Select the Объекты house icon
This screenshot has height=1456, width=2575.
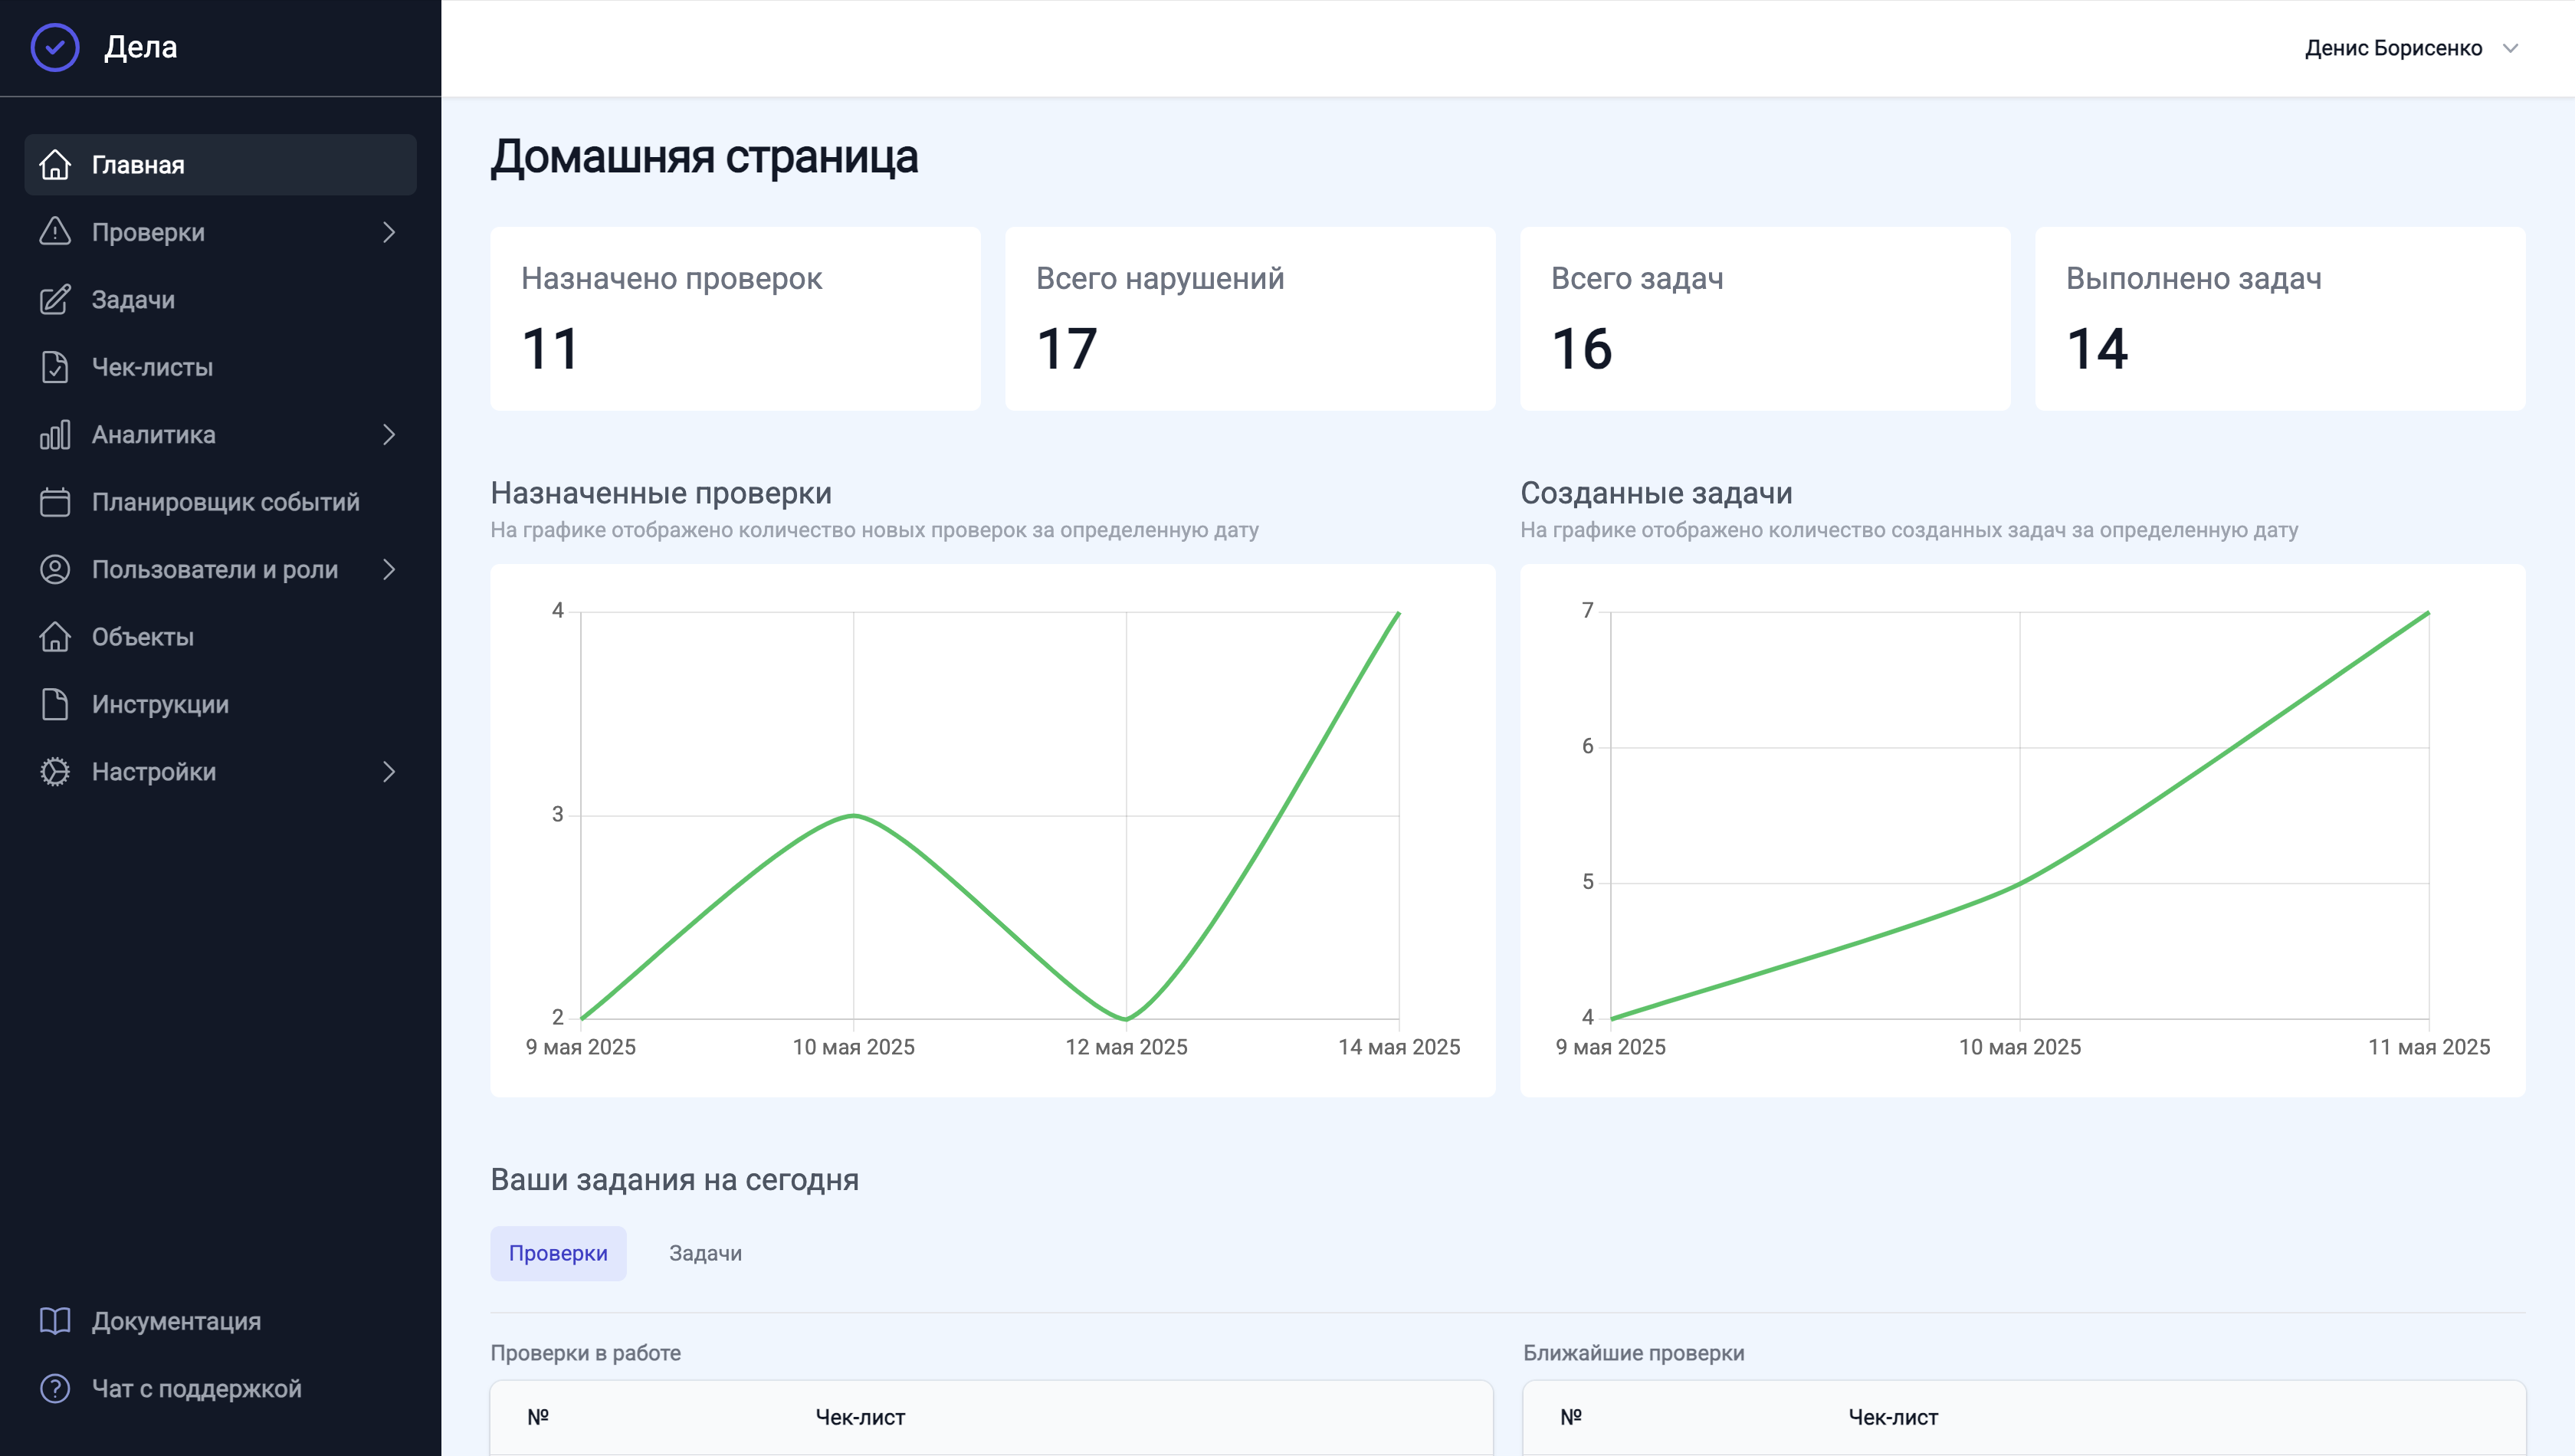click(54, 636)
